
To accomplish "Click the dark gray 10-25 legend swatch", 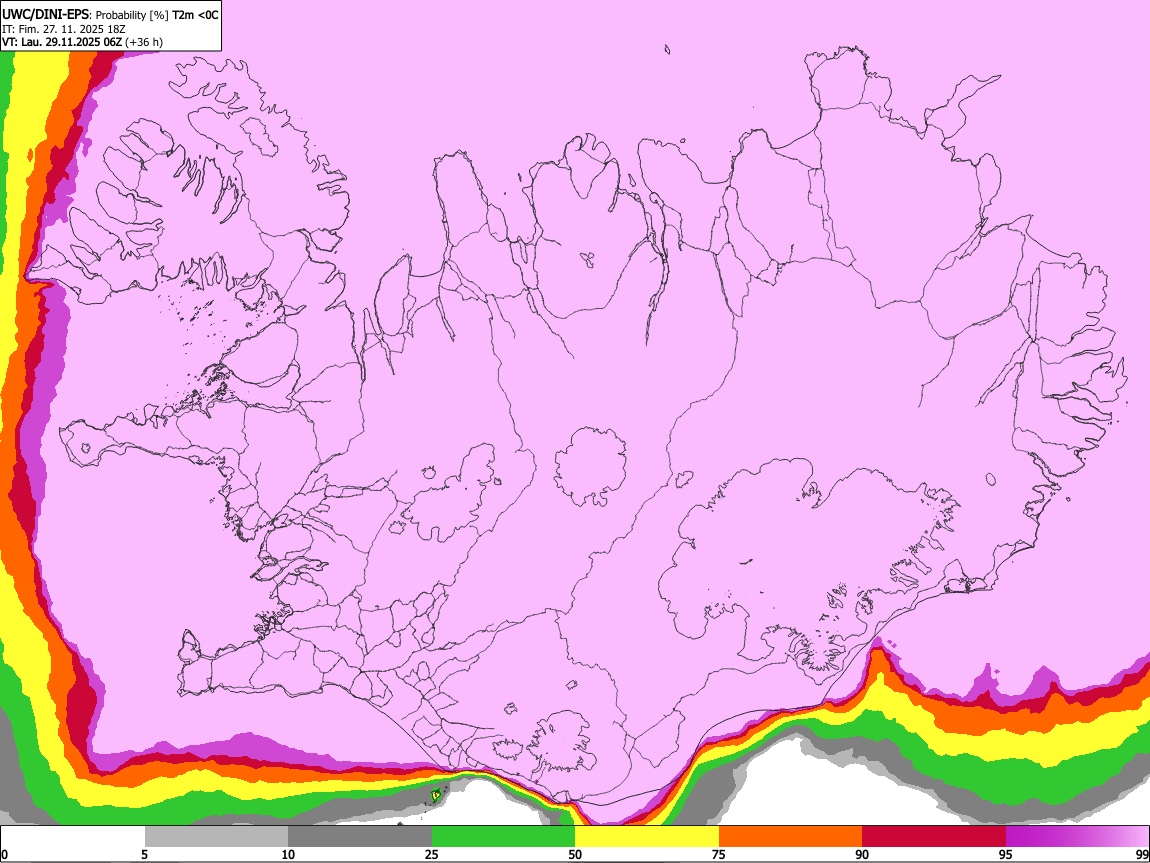I will [360, 836].
